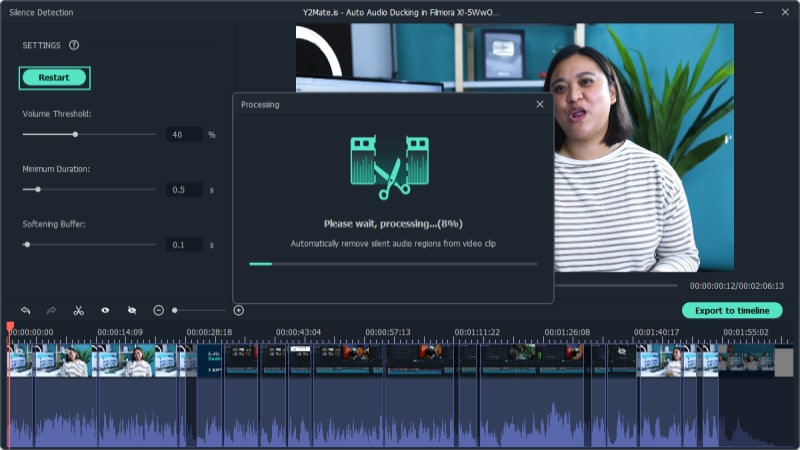Click timeline ruler at 00:01:26:08
This screenshot has height=450, width=800.
567,332
